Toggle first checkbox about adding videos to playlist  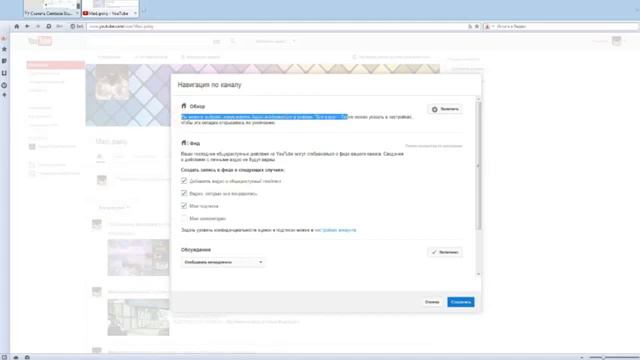(x=184, y=180)
